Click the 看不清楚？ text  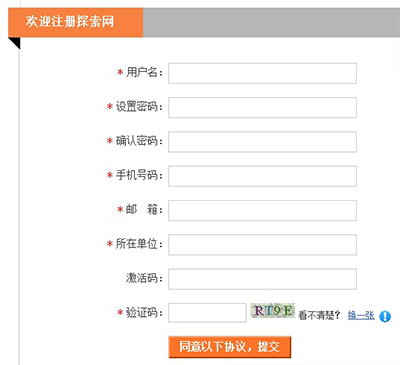pyautogui.click(x=319, y=315)
